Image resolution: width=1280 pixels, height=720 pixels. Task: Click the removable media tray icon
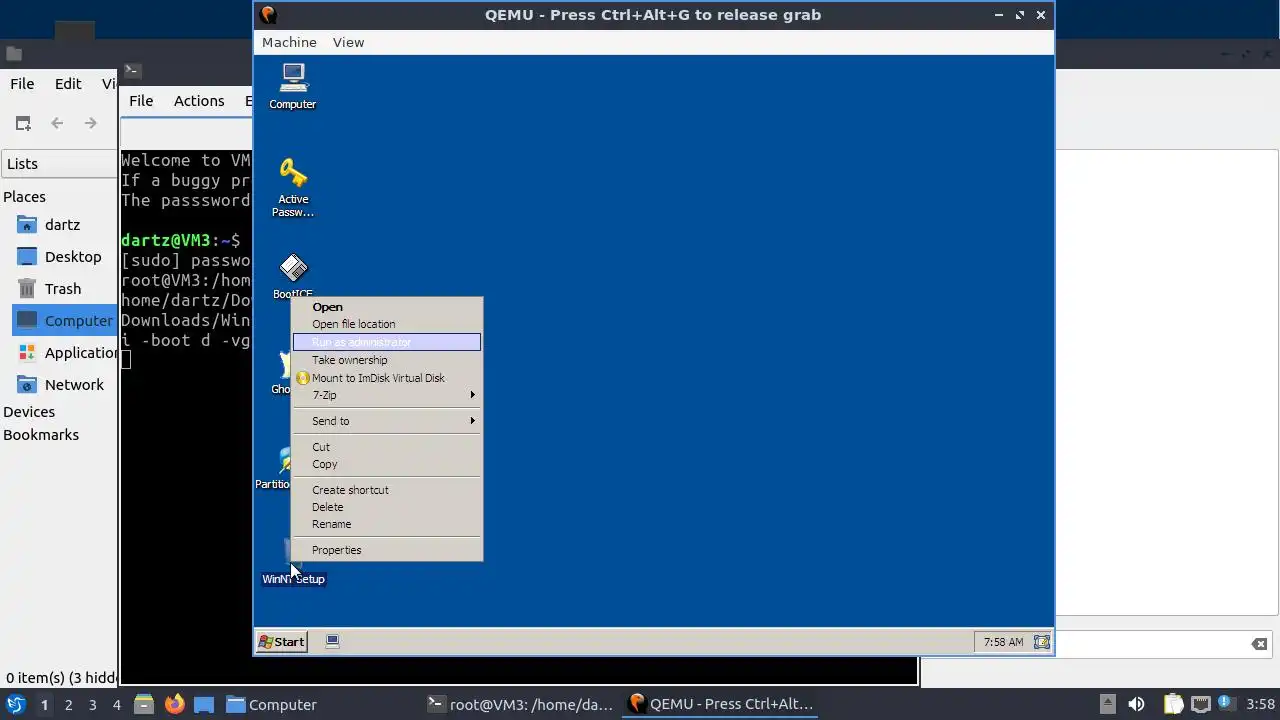coord(1107,704)
